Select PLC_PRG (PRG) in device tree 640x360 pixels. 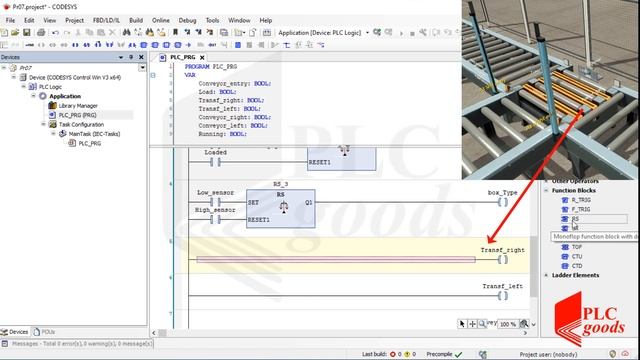[x=77, y=115]
